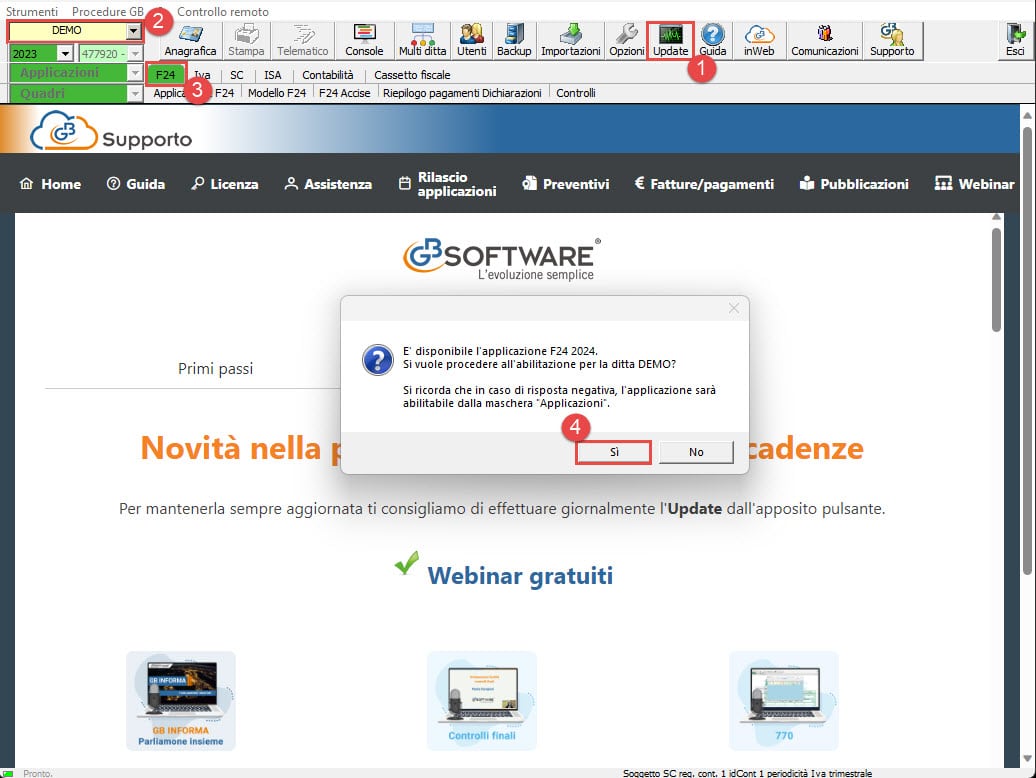The width and height of the screenshot is (1036, 778).
Task: Click the Esci exit icon
Action: pos(1014,40)
